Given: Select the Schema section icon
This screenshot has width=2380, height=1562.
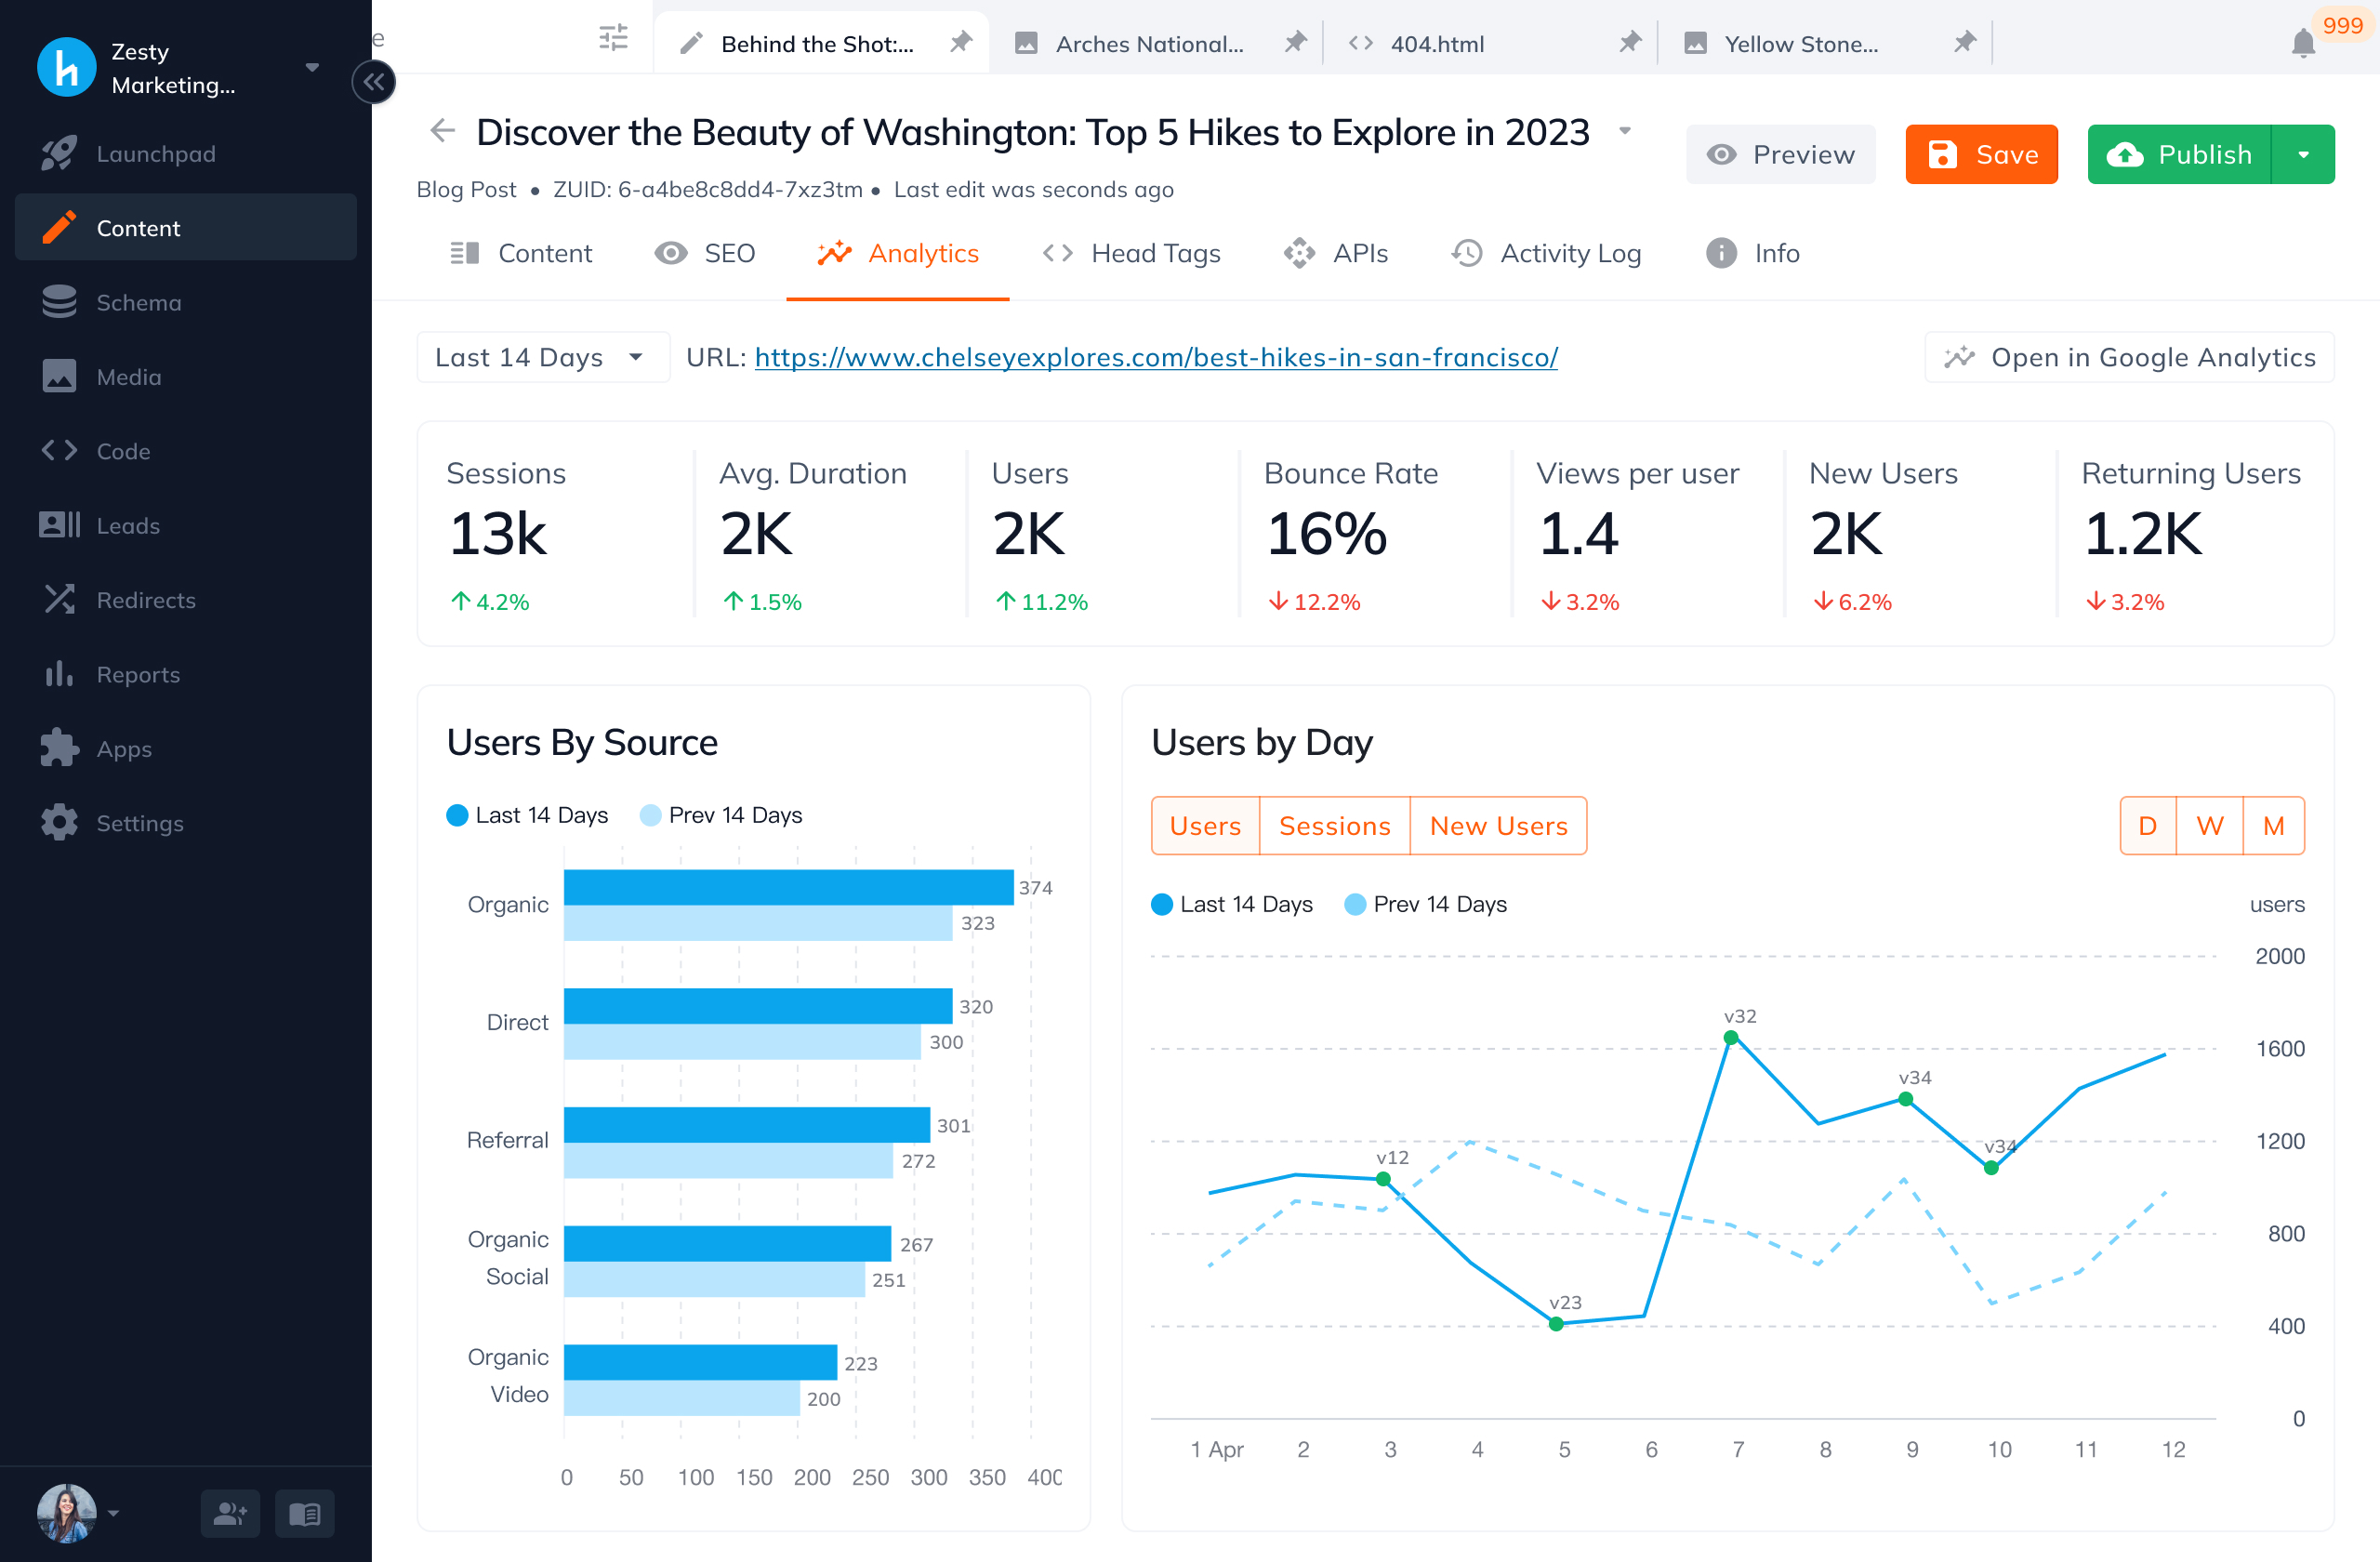Looking at the screenshot, I should (x=60, y=302).
